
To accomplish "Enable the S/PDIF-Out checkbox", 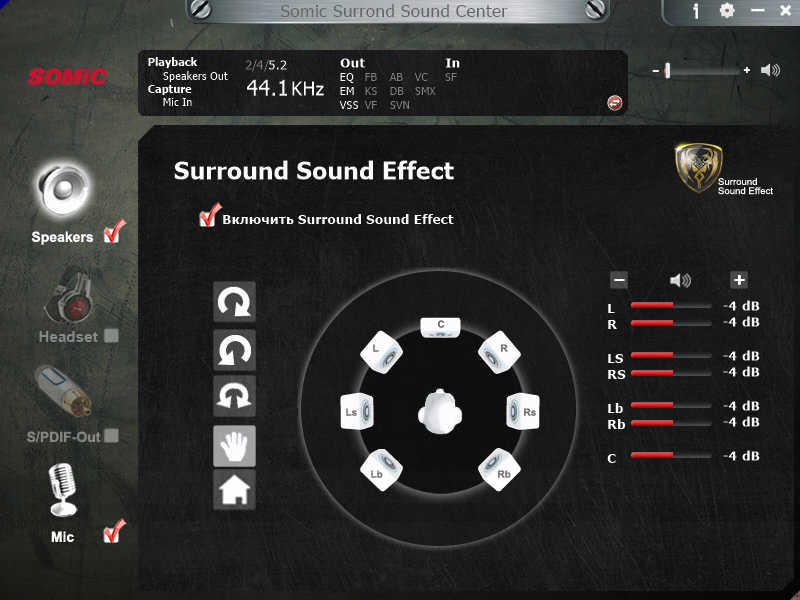I will point(111,436).
